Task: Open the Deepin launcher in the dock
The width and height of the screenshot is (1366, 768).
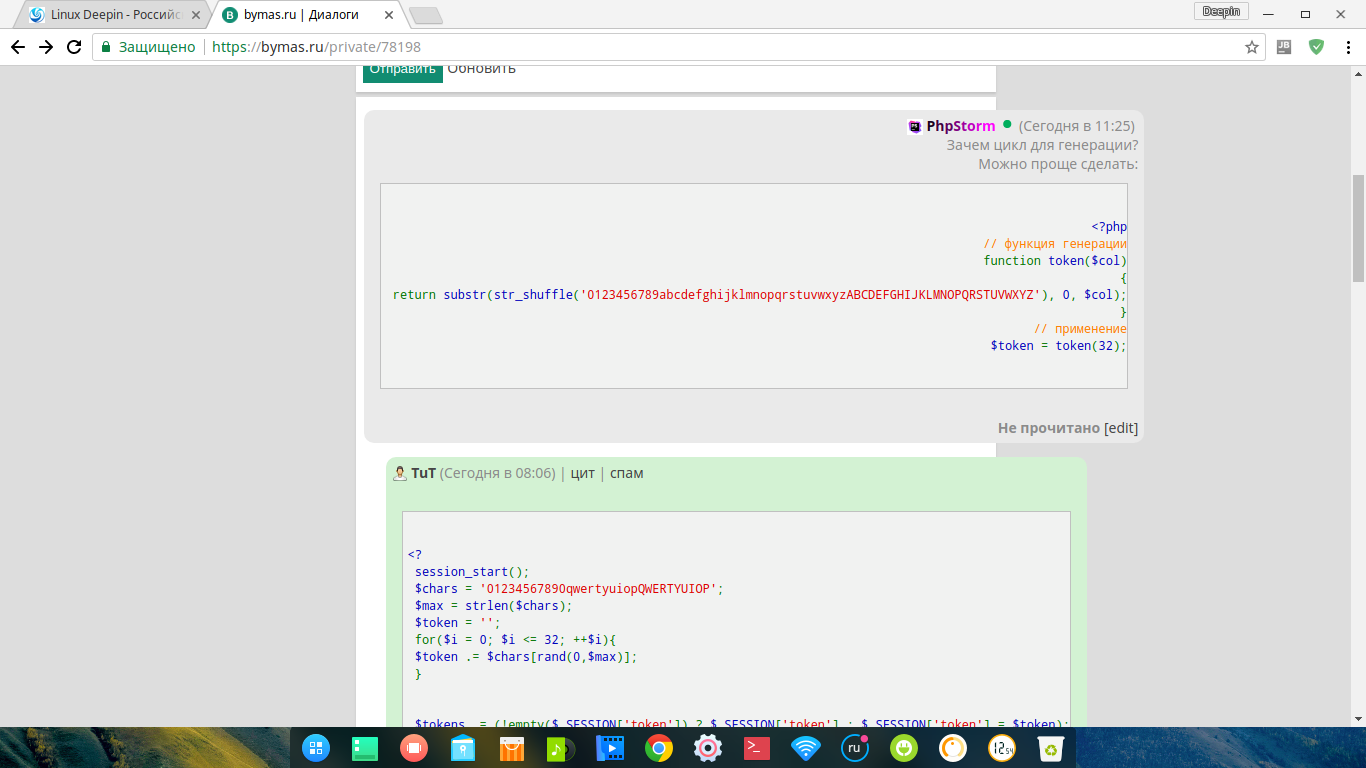Action: coord(316,748)
